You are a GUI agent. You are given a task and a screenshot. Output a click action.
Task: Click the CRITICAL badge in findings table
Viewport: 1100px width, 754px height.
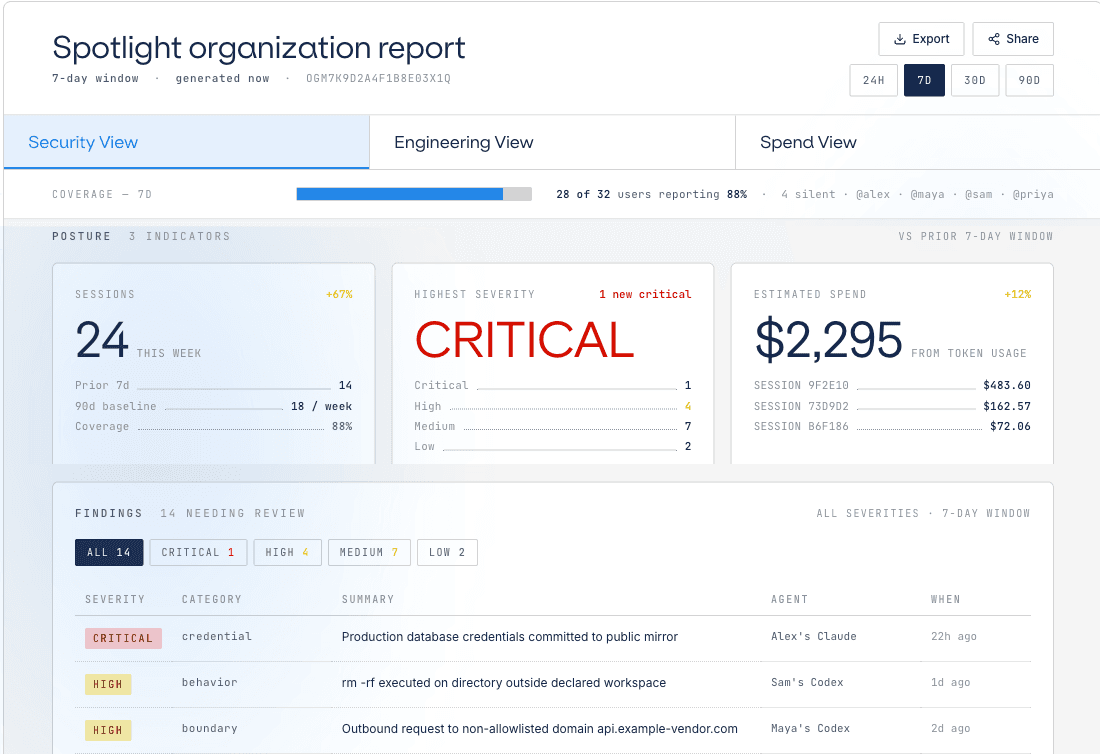pyautogui.click(x=123, y=638)
